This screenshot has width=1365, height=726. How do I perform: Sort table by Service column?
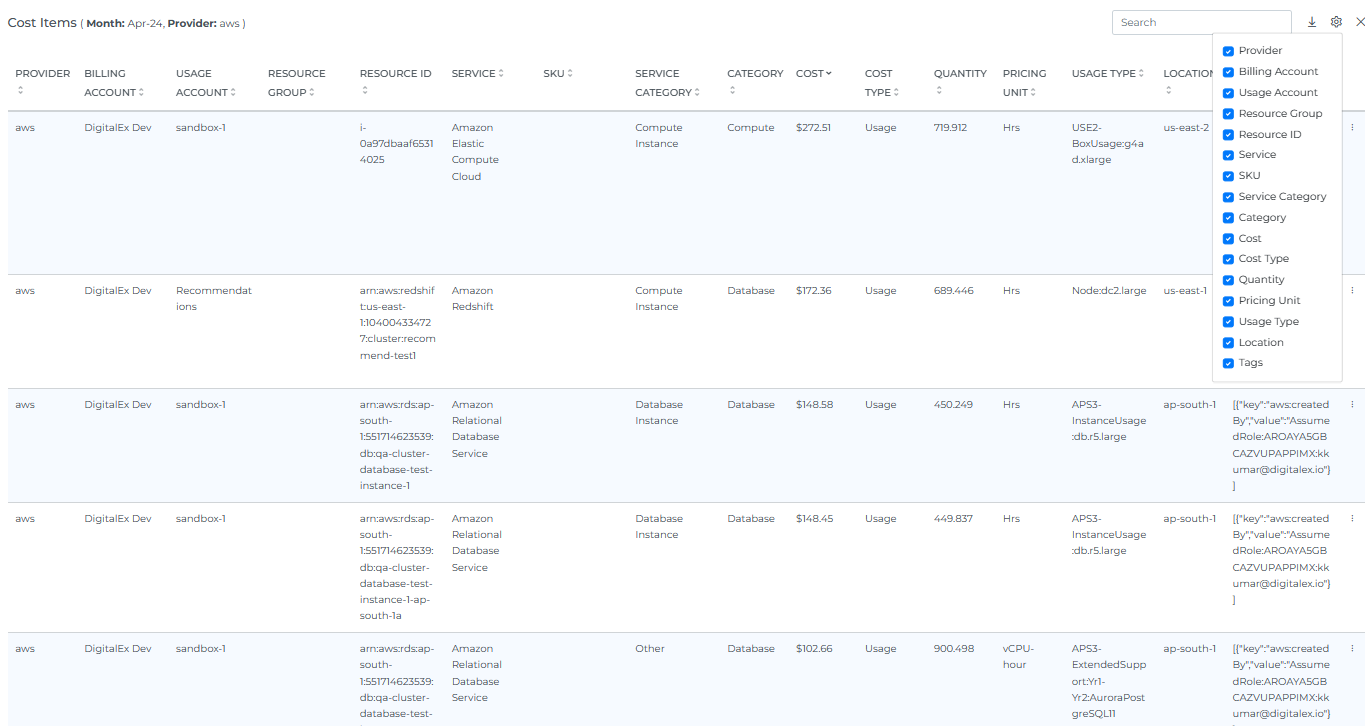pos(477,74)
